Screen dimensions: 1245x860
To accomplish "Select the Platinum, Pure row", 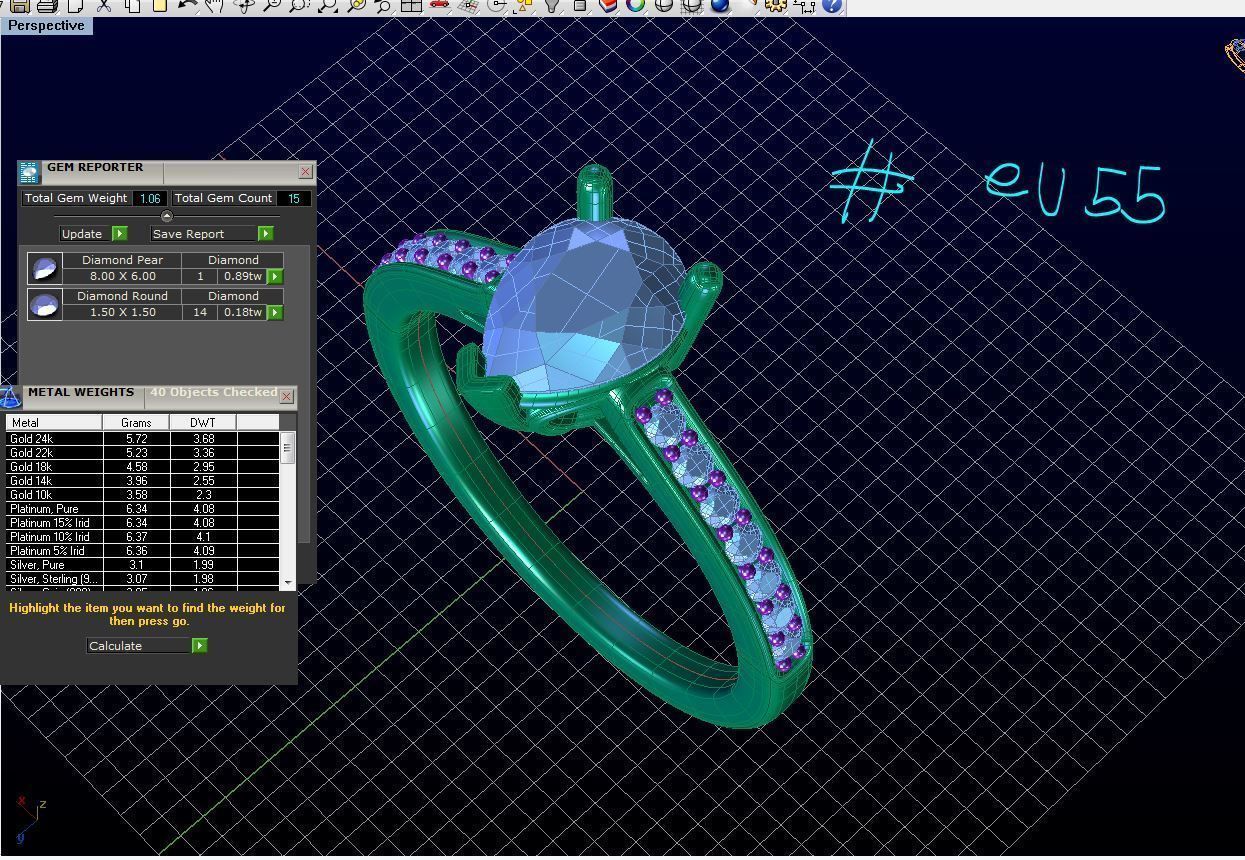I will tap(142, 509).
